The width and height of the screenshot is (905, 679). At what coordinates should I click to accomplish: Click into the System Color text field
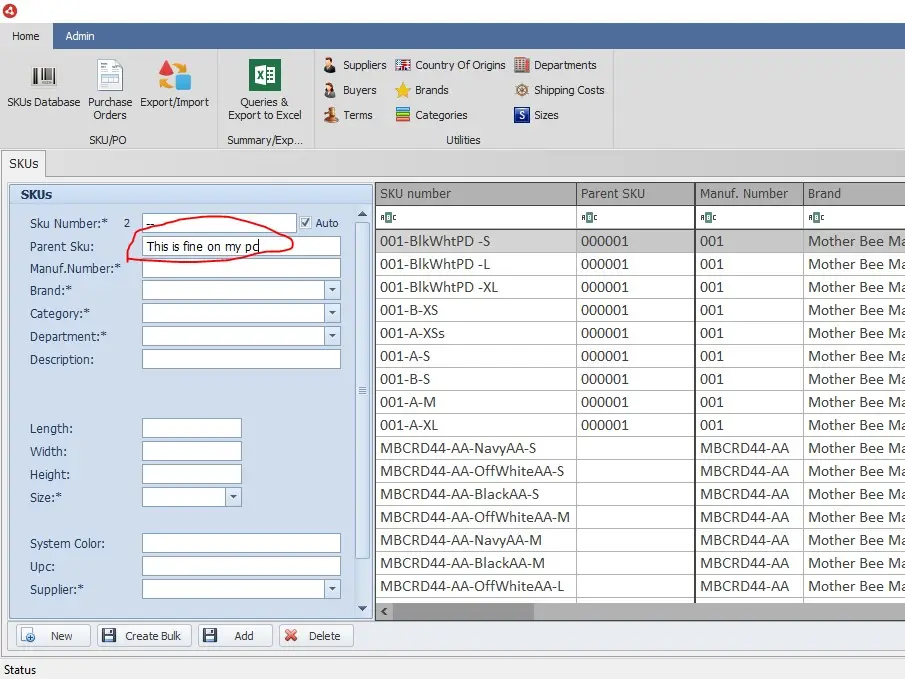241,543
